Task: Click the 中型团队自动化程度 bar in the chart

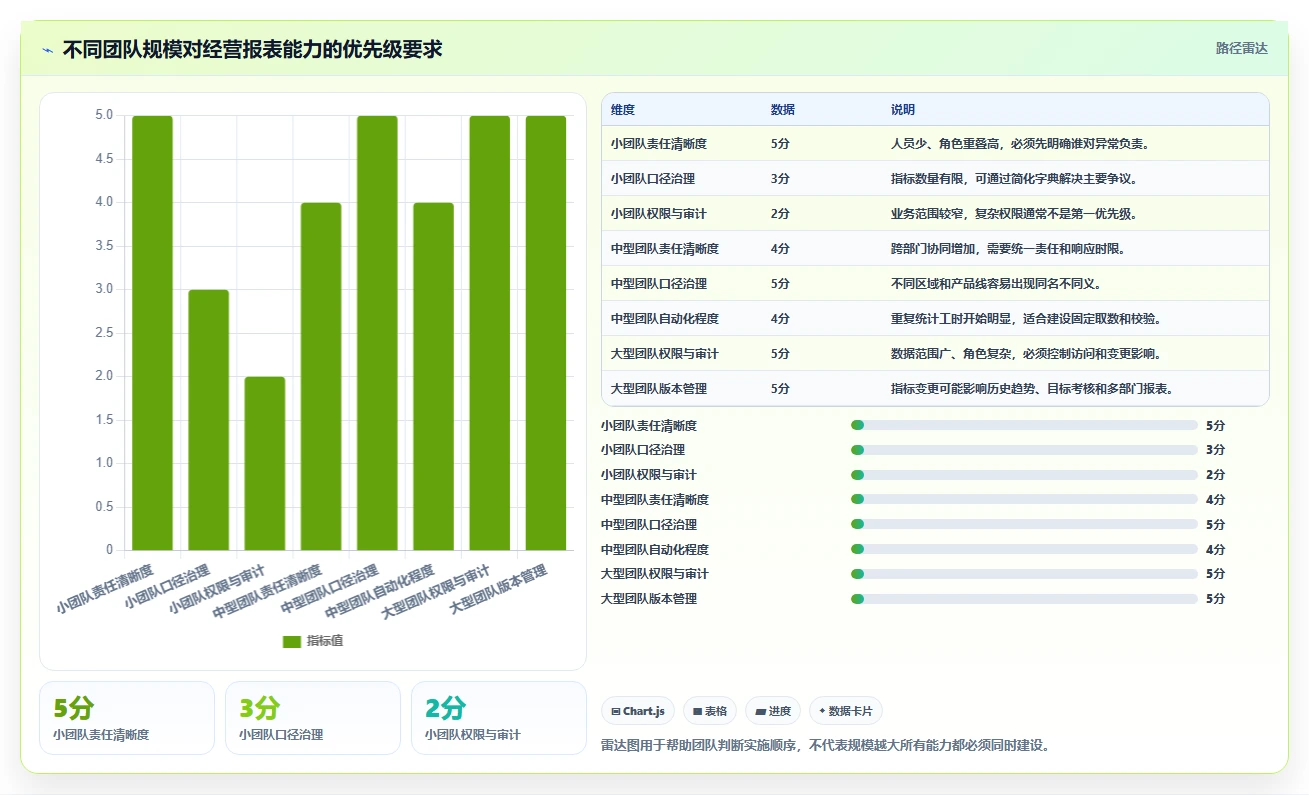Action: point(433,376)
